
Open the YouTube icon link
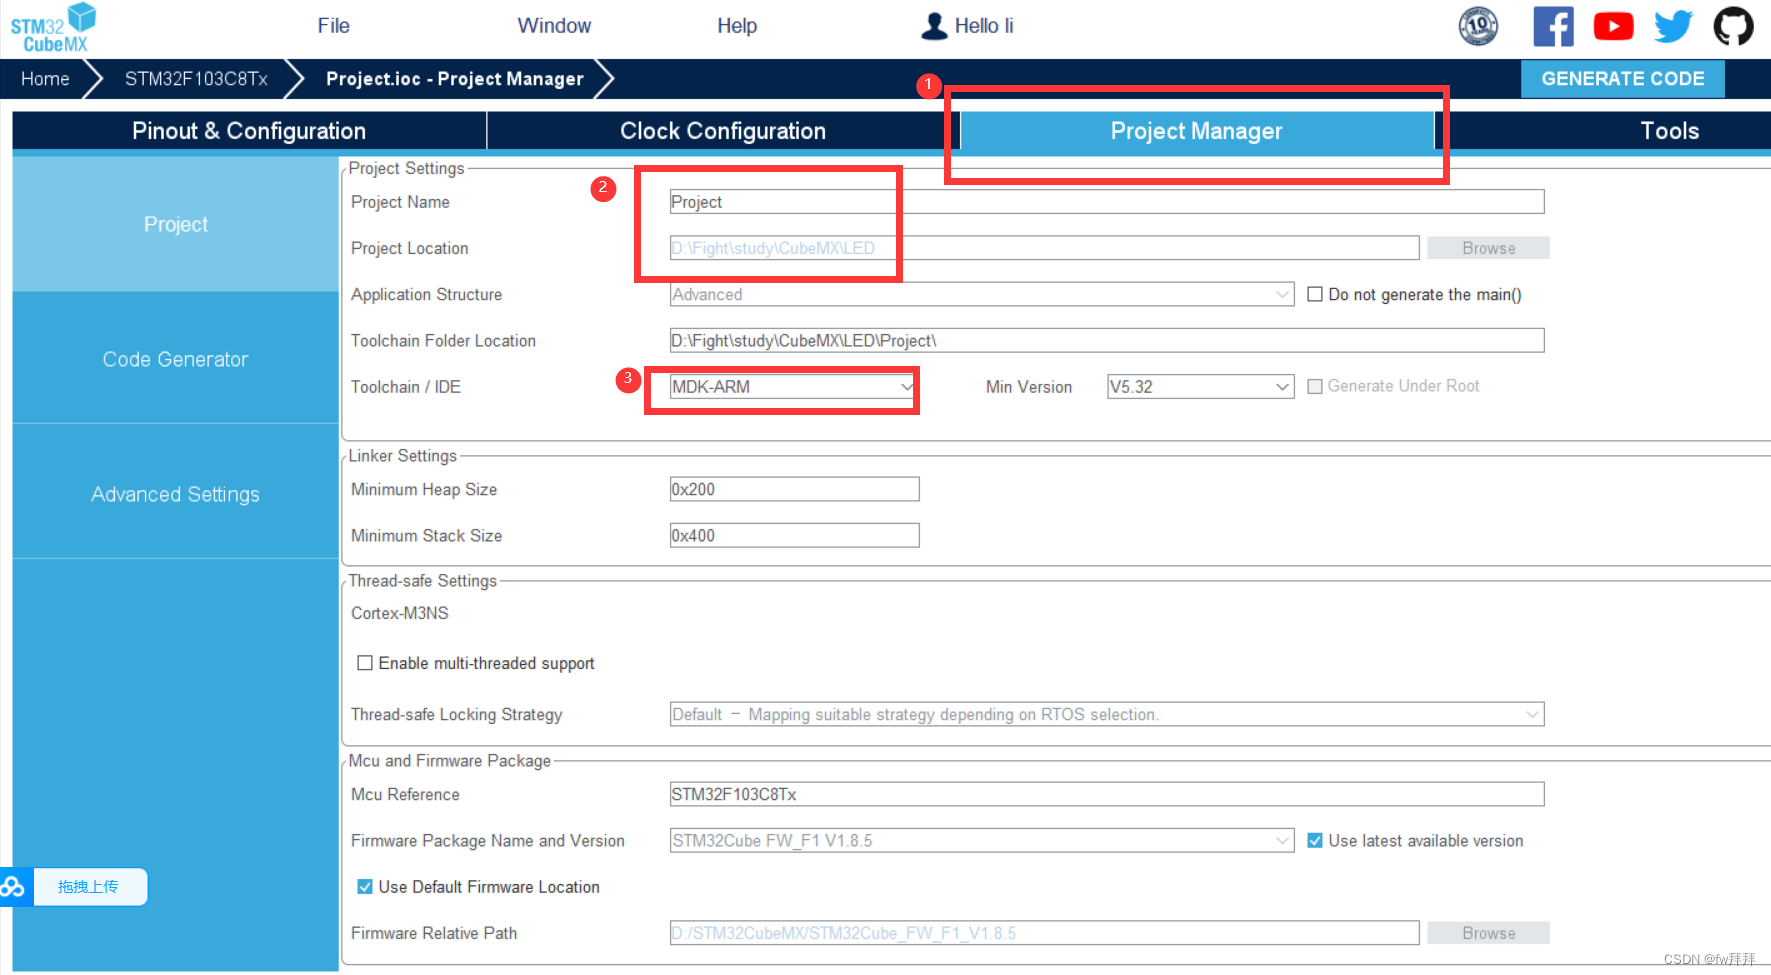click(x=1613, y=26)
